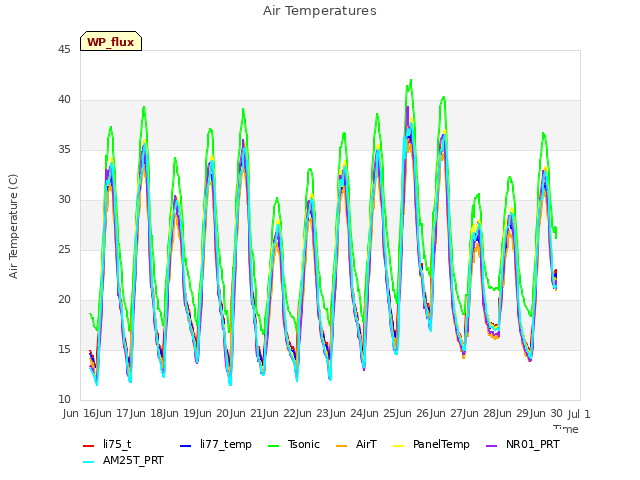Click the 28Jun x-axis date label
This screenshot has height=480, width=640.
(x=498, y=413)
